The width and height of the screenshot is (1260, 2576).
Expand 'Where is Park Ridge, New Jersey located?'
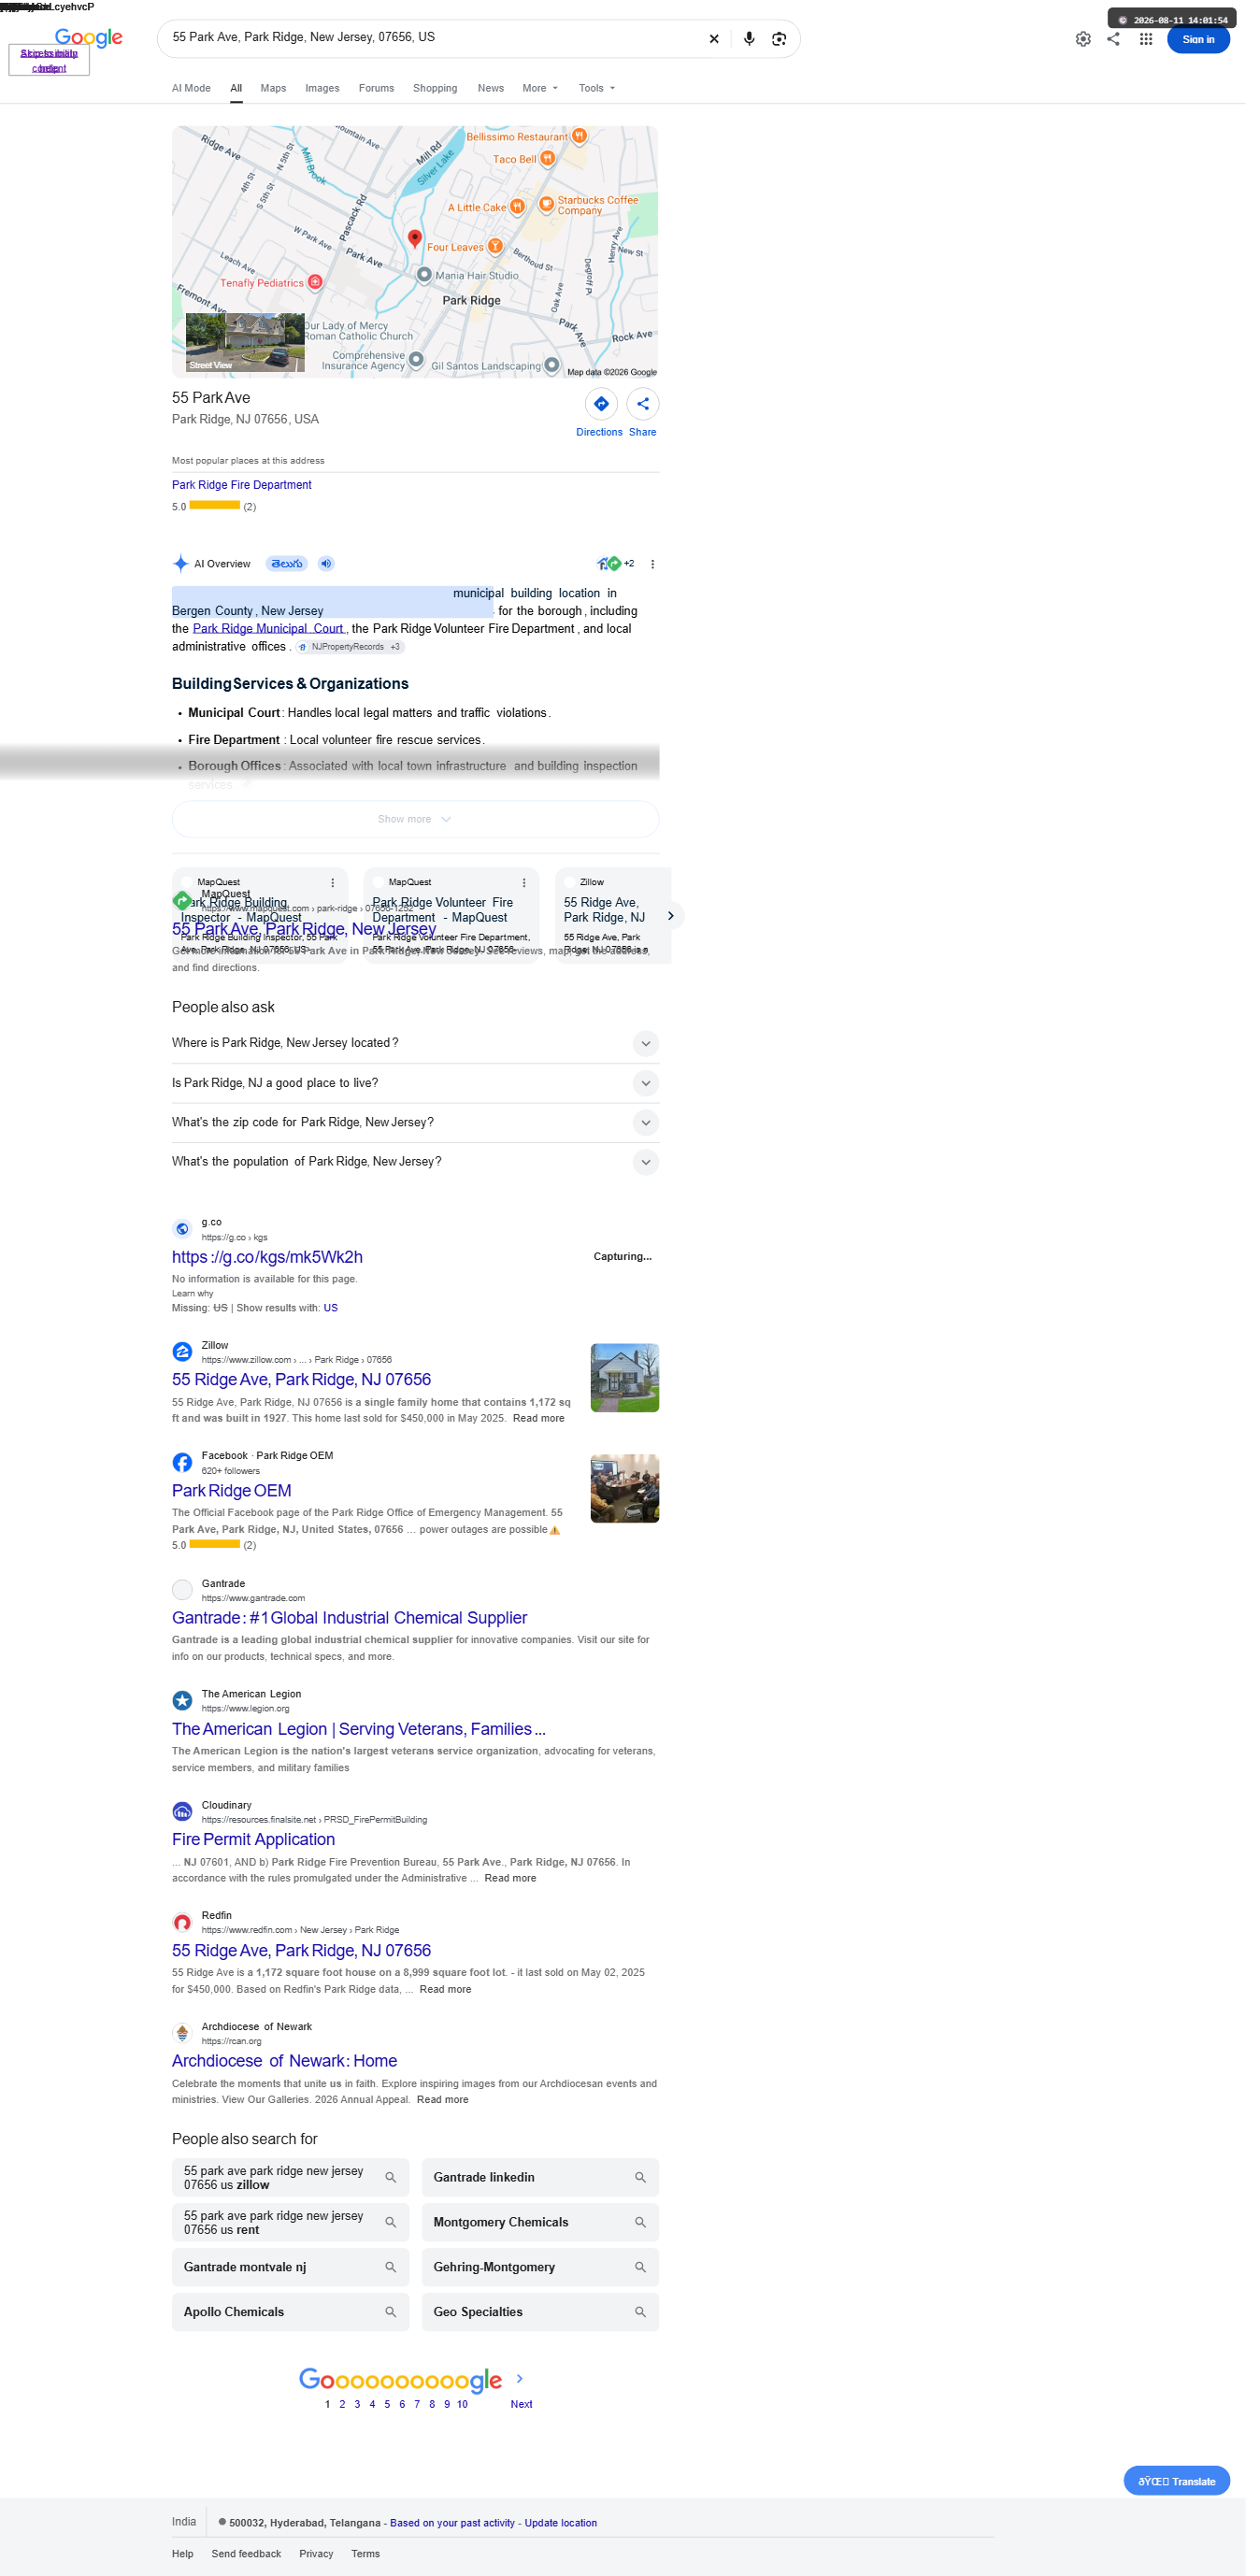[415, 1043]
